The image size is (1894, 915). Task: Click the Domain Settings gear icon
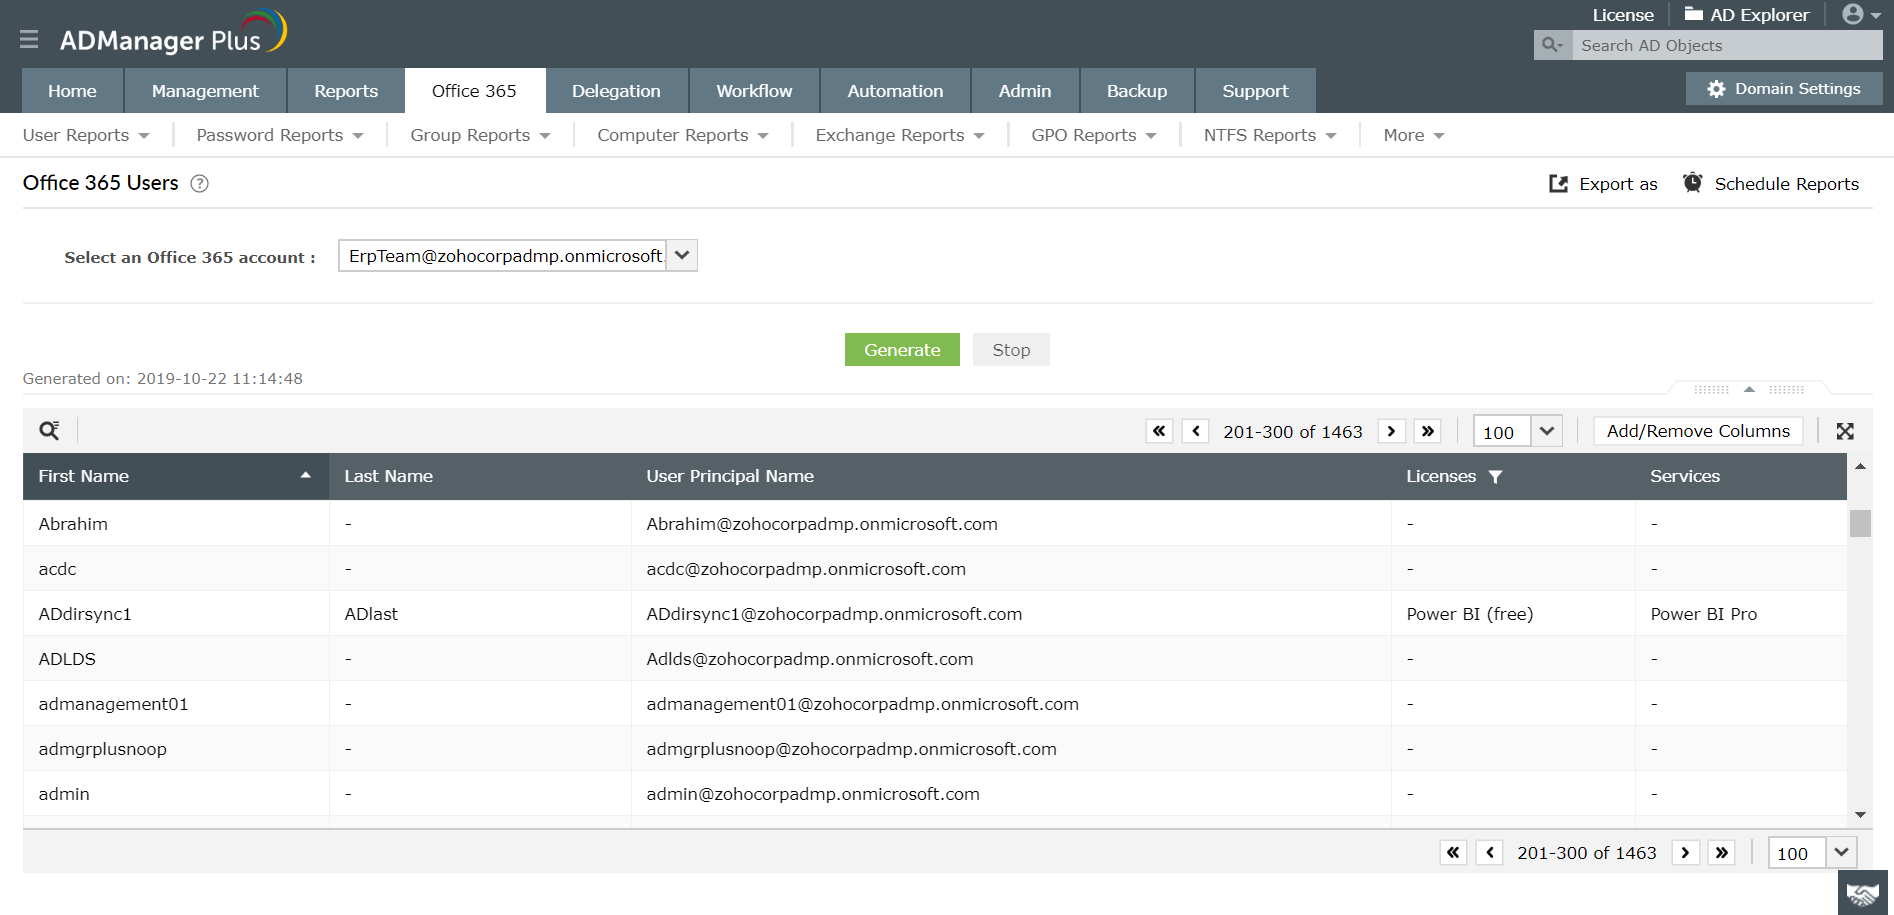click(x=1717, y=89)
